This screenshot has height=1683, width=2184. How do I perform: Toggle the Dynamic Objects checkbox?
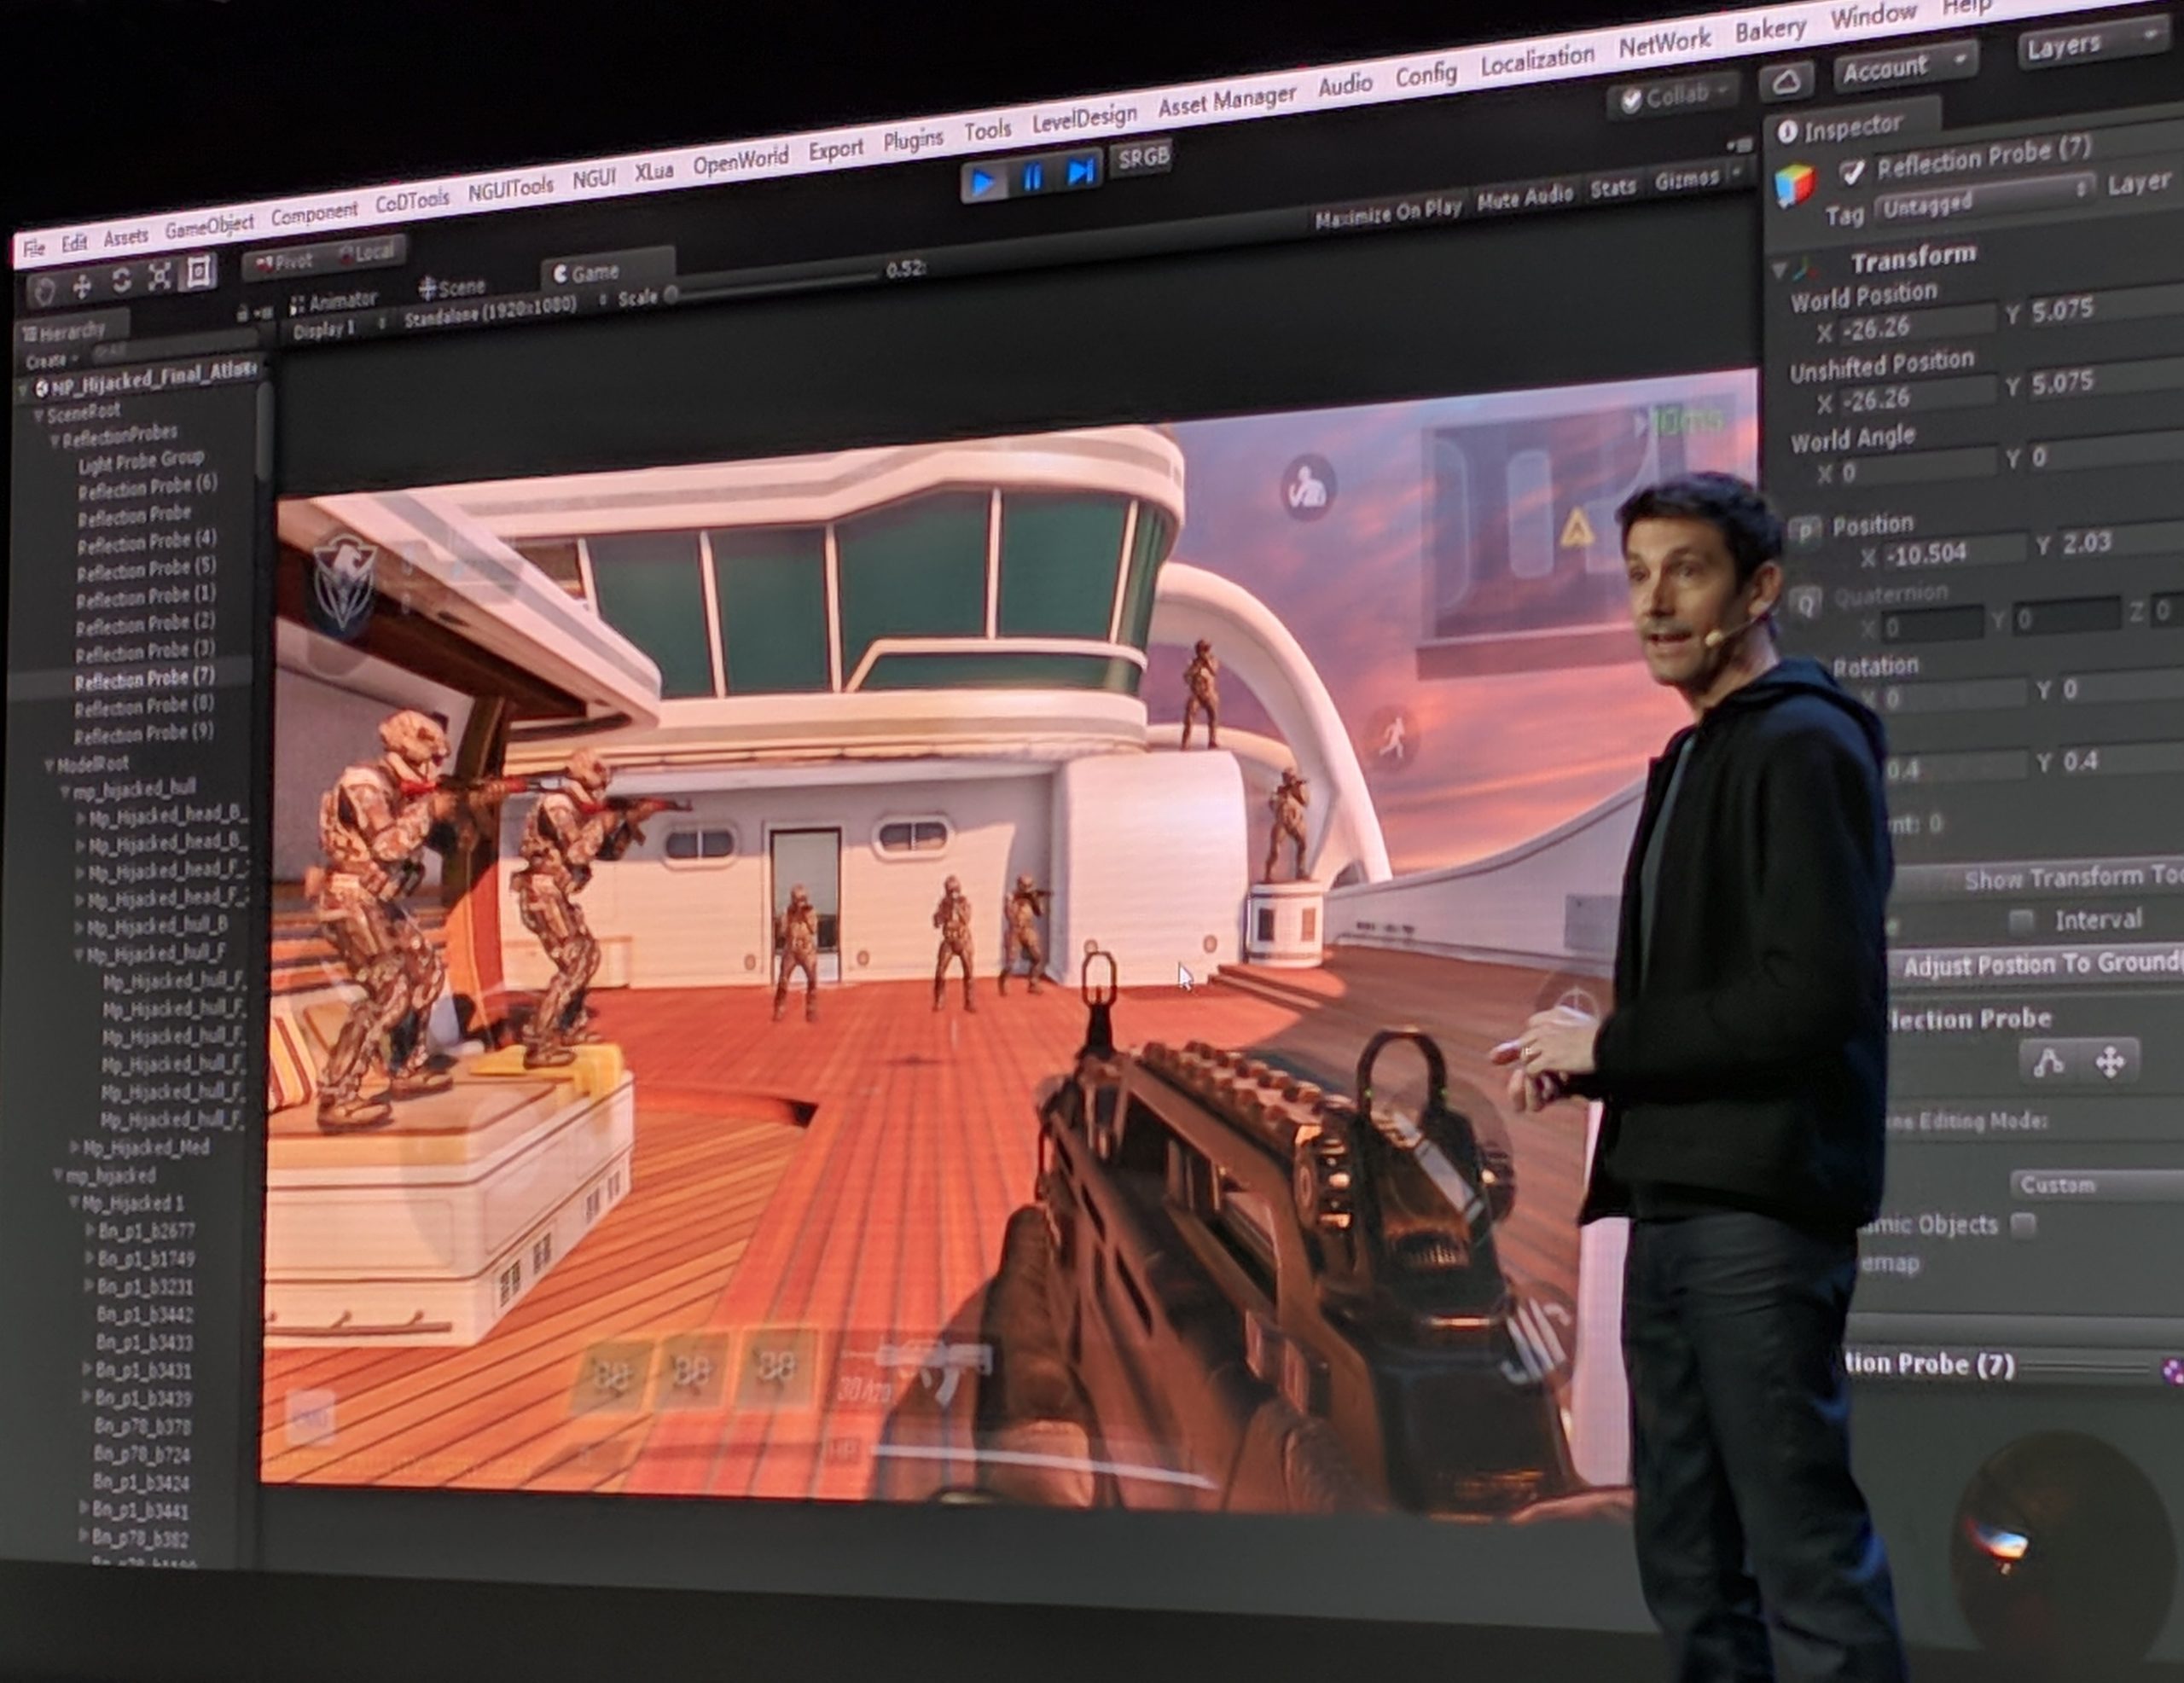click(2023, 1224)
